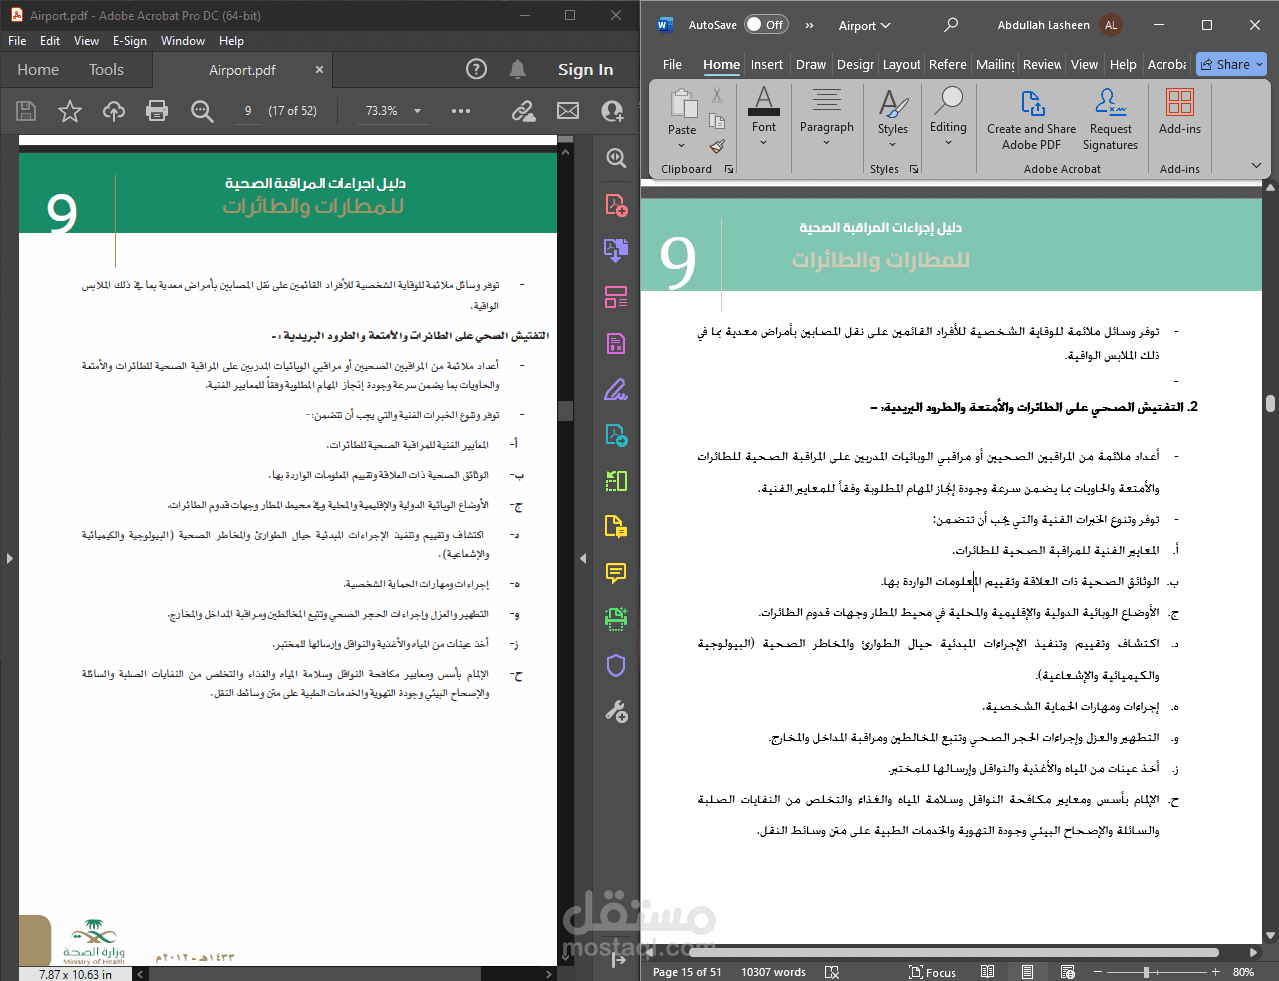Viewport: 1279px width, 981px height.
Task: Click Word zoom slider handle
Action: click(x=1146, y=972)
